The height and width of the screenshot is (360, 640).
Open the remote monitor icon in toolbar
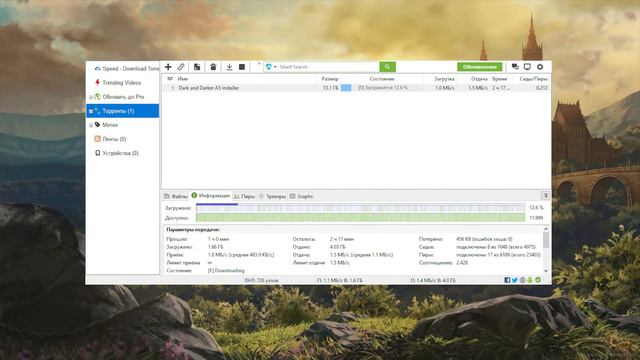[x=527, y=67]
